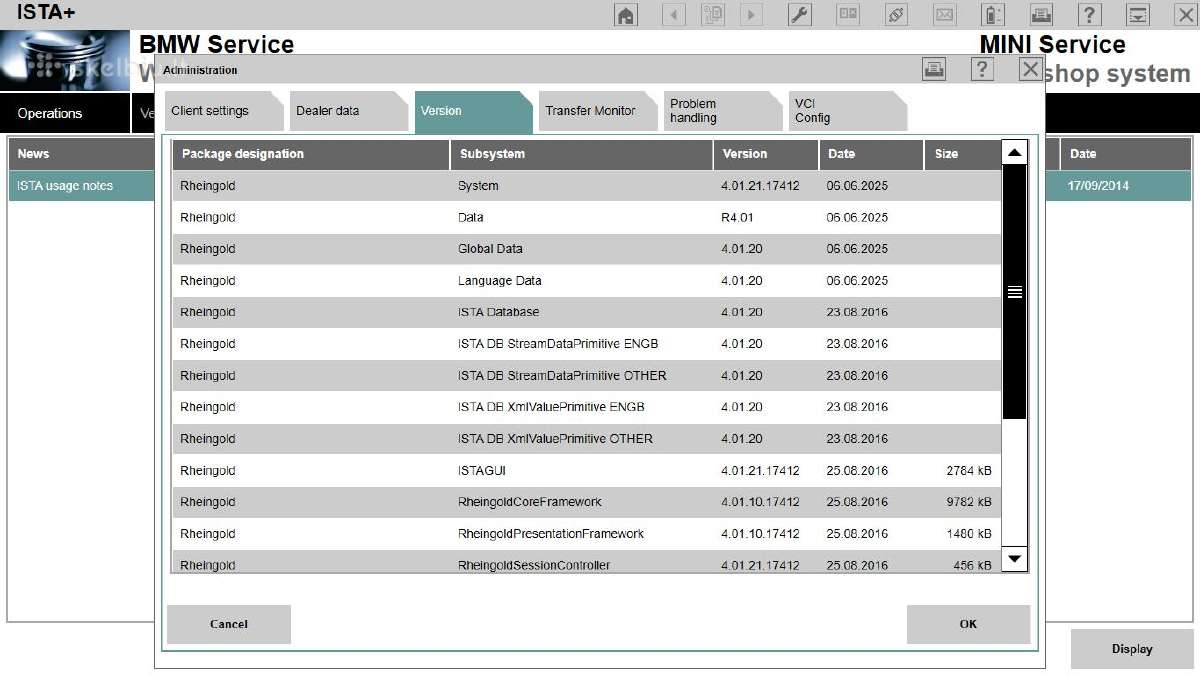1200x675 pixels.
Task: Click the version list scroll-up arrow
Action: 1015,153
